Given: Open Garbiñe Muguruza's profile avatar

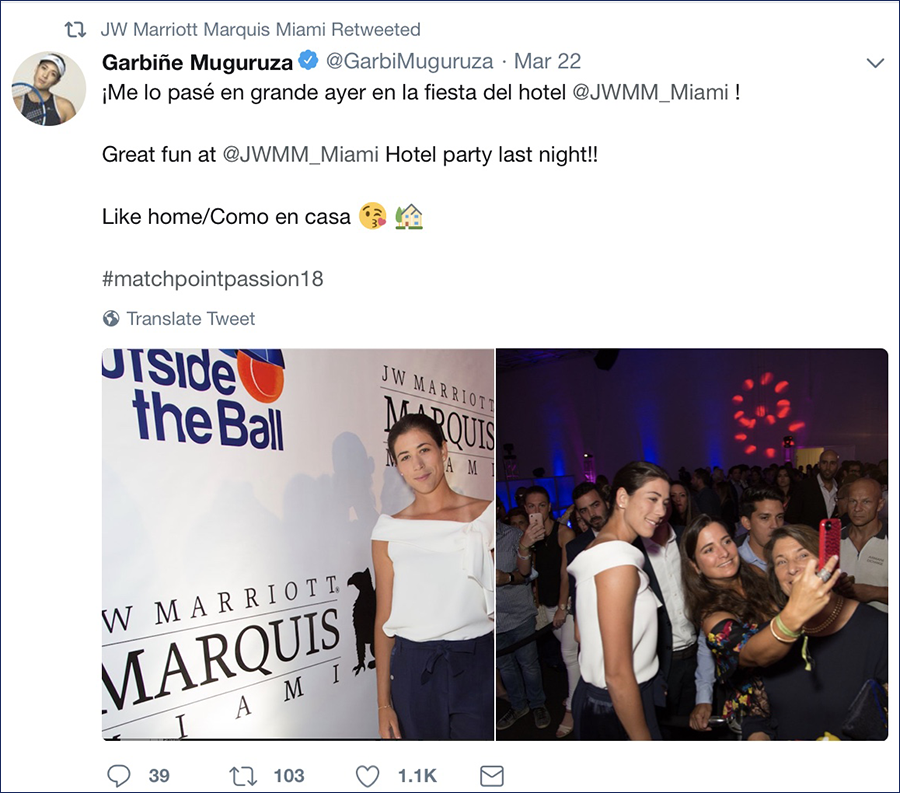Looking at the screenshot, I should (x=49, y=88).
